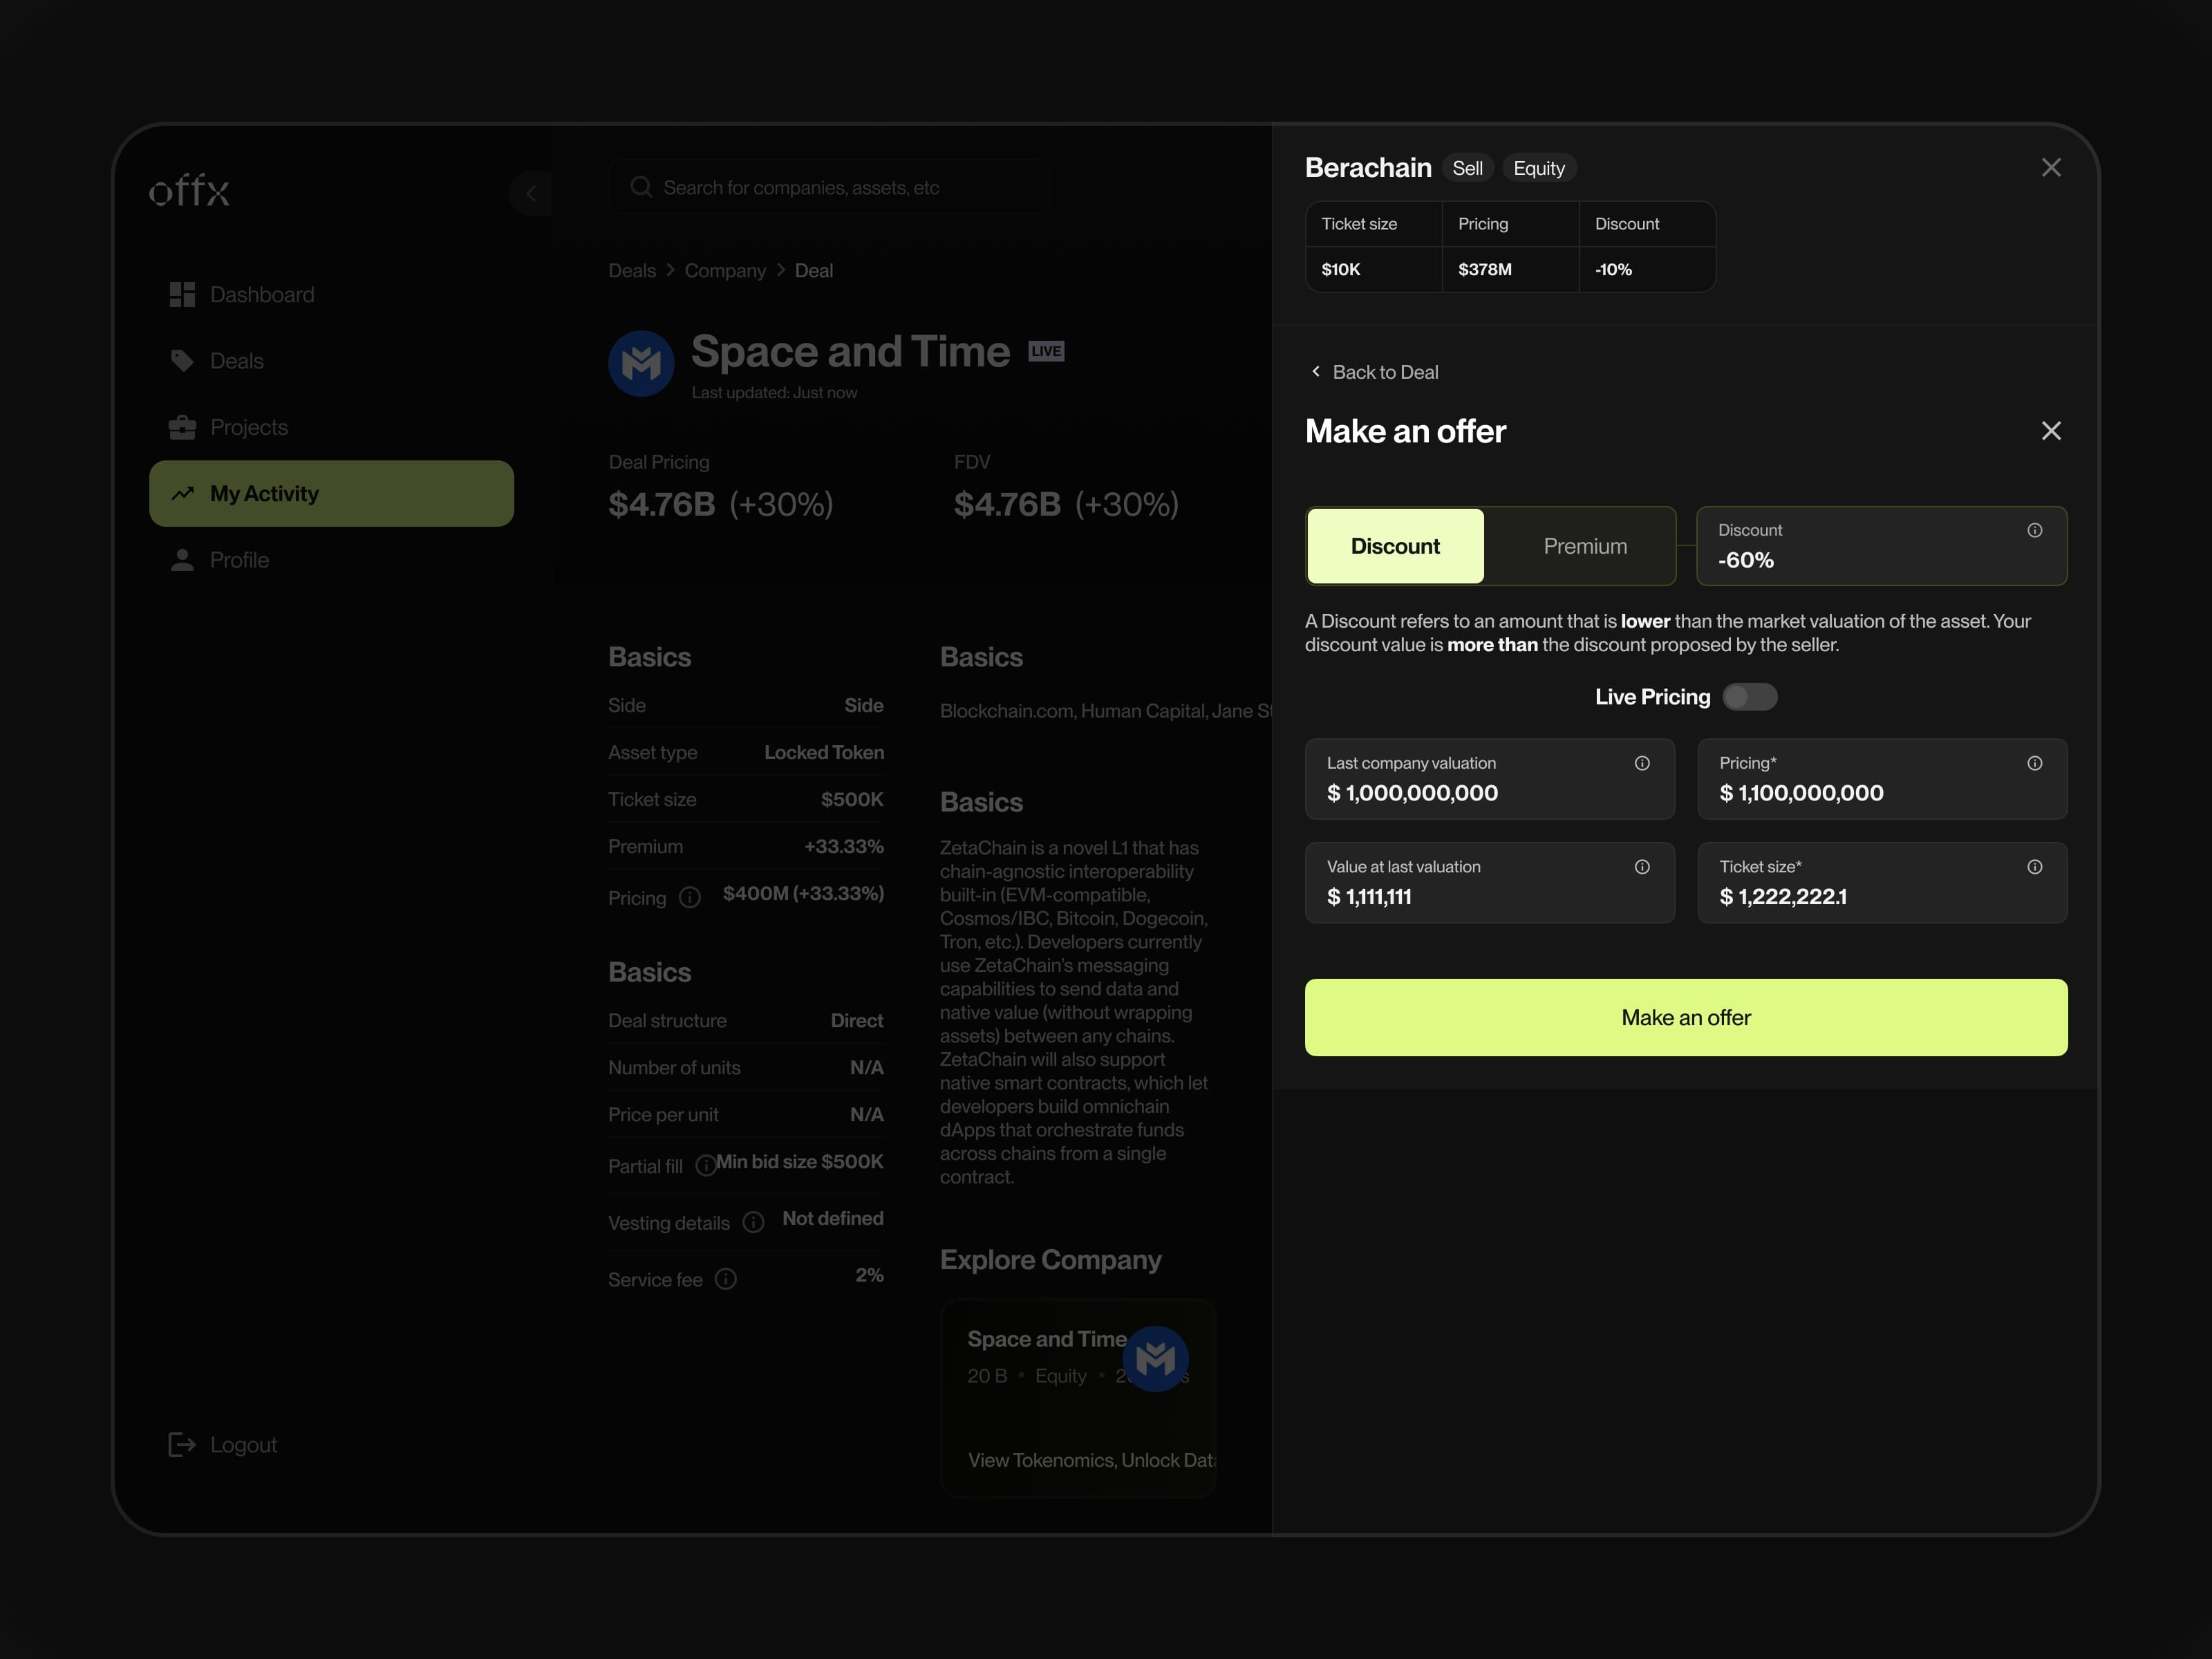This screenshot has width=2212, height=1659.
Task: Go to Deals breadcrumb
Action: (632, 270)
